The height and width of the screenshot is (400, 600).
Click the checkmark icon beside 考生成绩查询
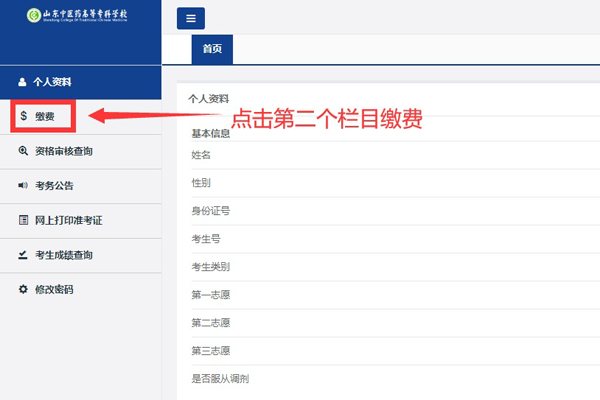[x=23, y=255]
